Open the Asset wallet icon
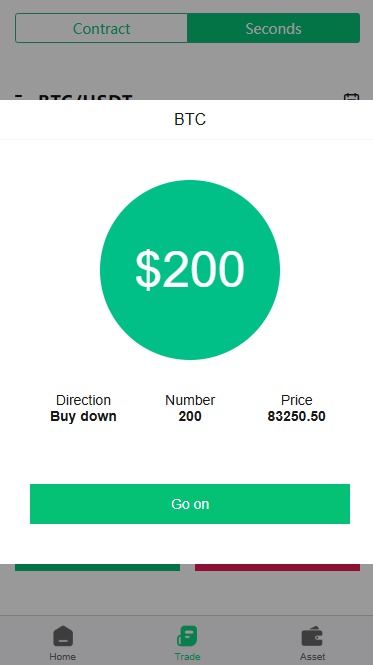 click(312, 636)
